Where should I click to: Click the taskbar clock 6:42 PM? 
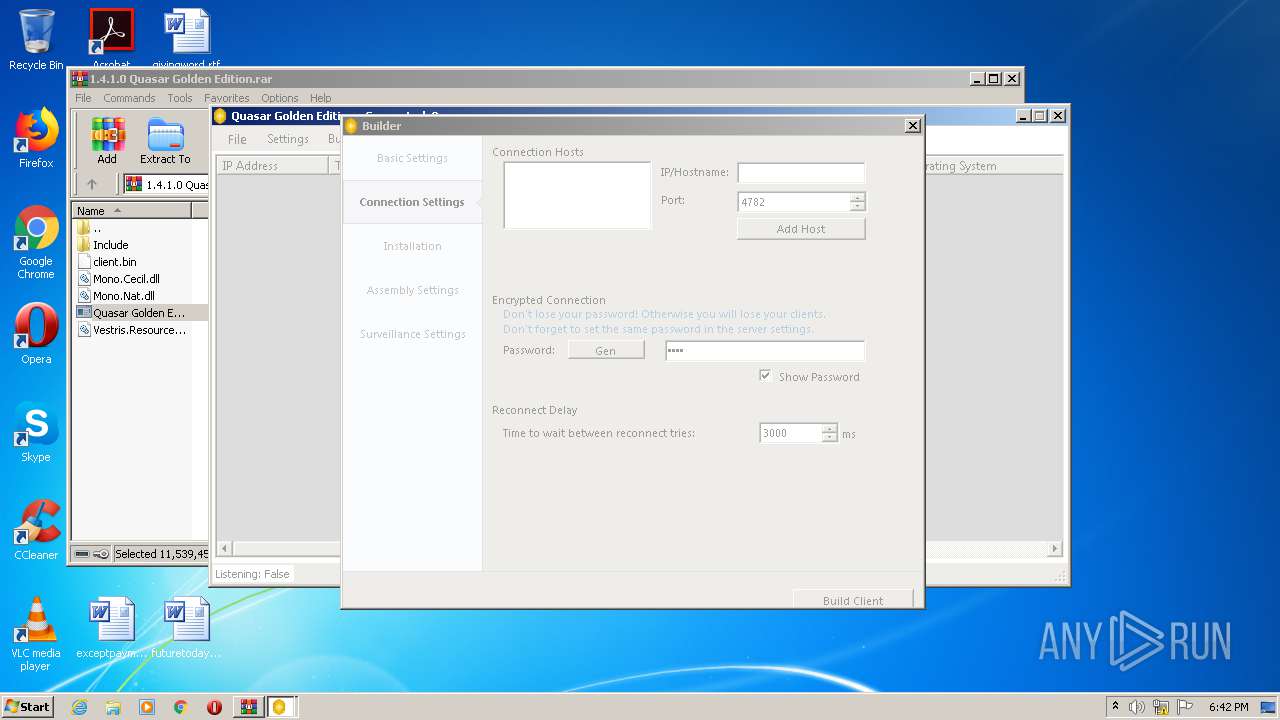(x=1228, y=707)
